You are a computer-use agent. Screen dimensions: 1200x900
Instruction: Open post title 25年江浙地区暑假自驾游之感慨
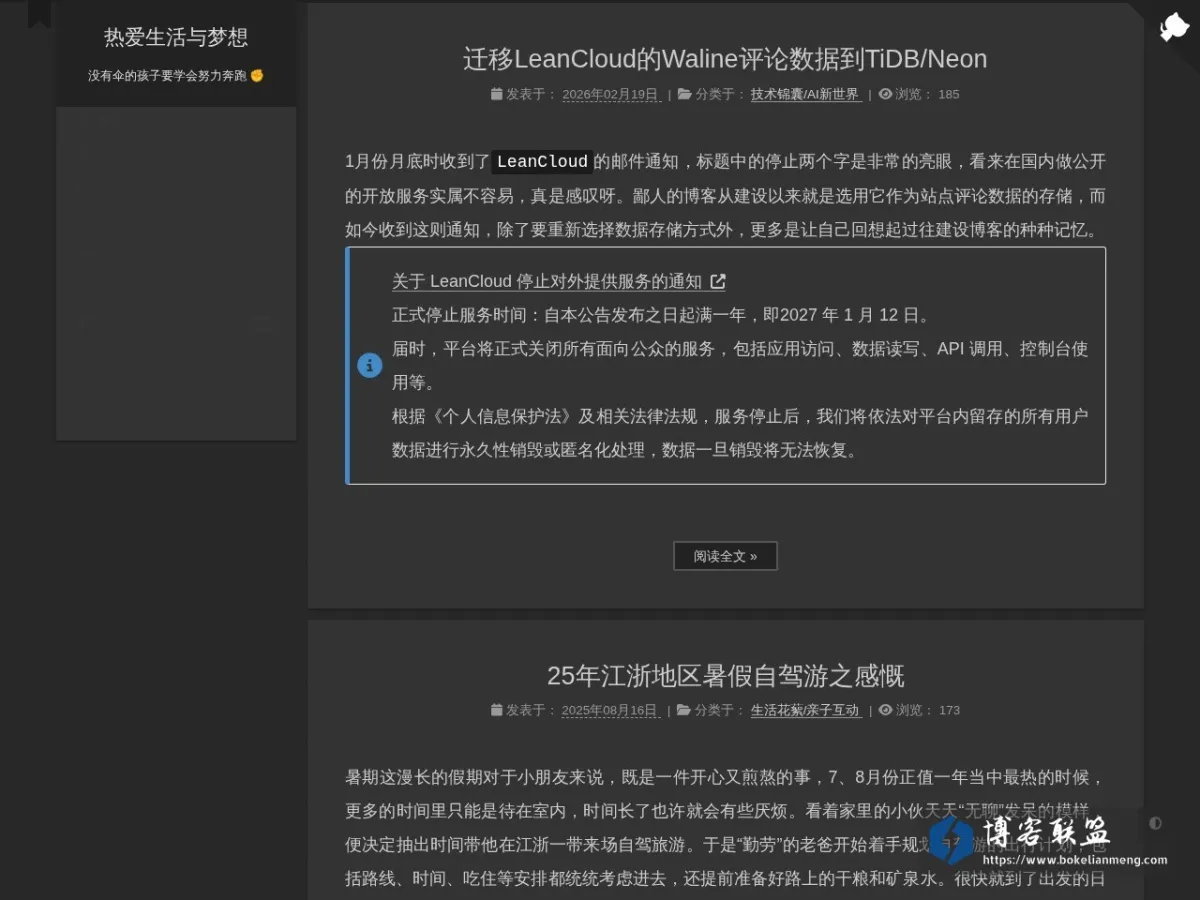725,676
